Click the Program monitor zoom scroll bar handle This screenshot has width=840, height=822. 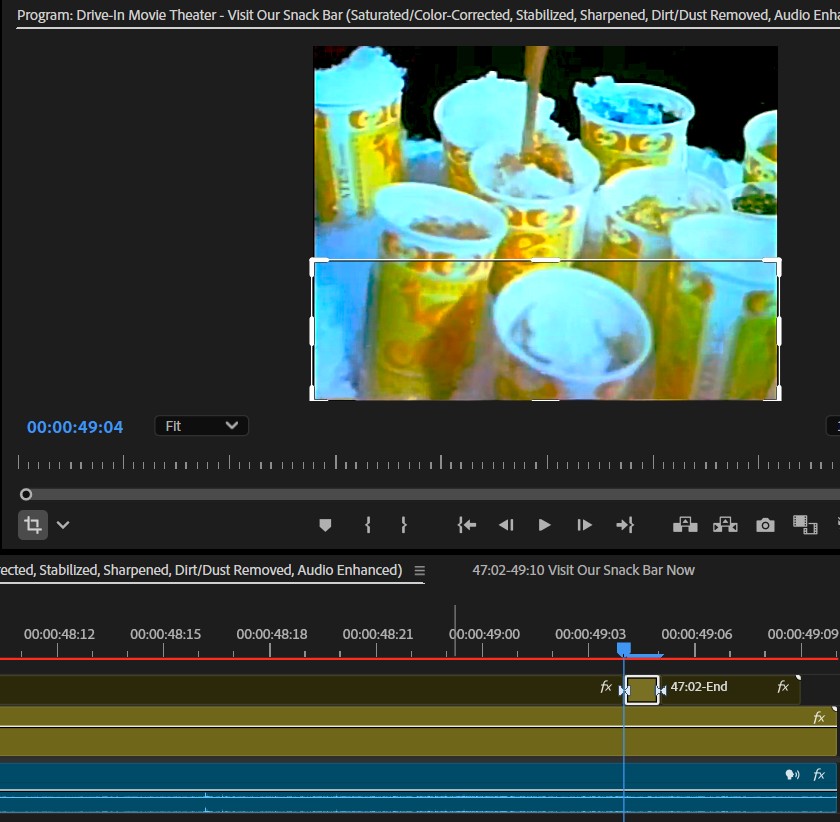tap(26, 494)
